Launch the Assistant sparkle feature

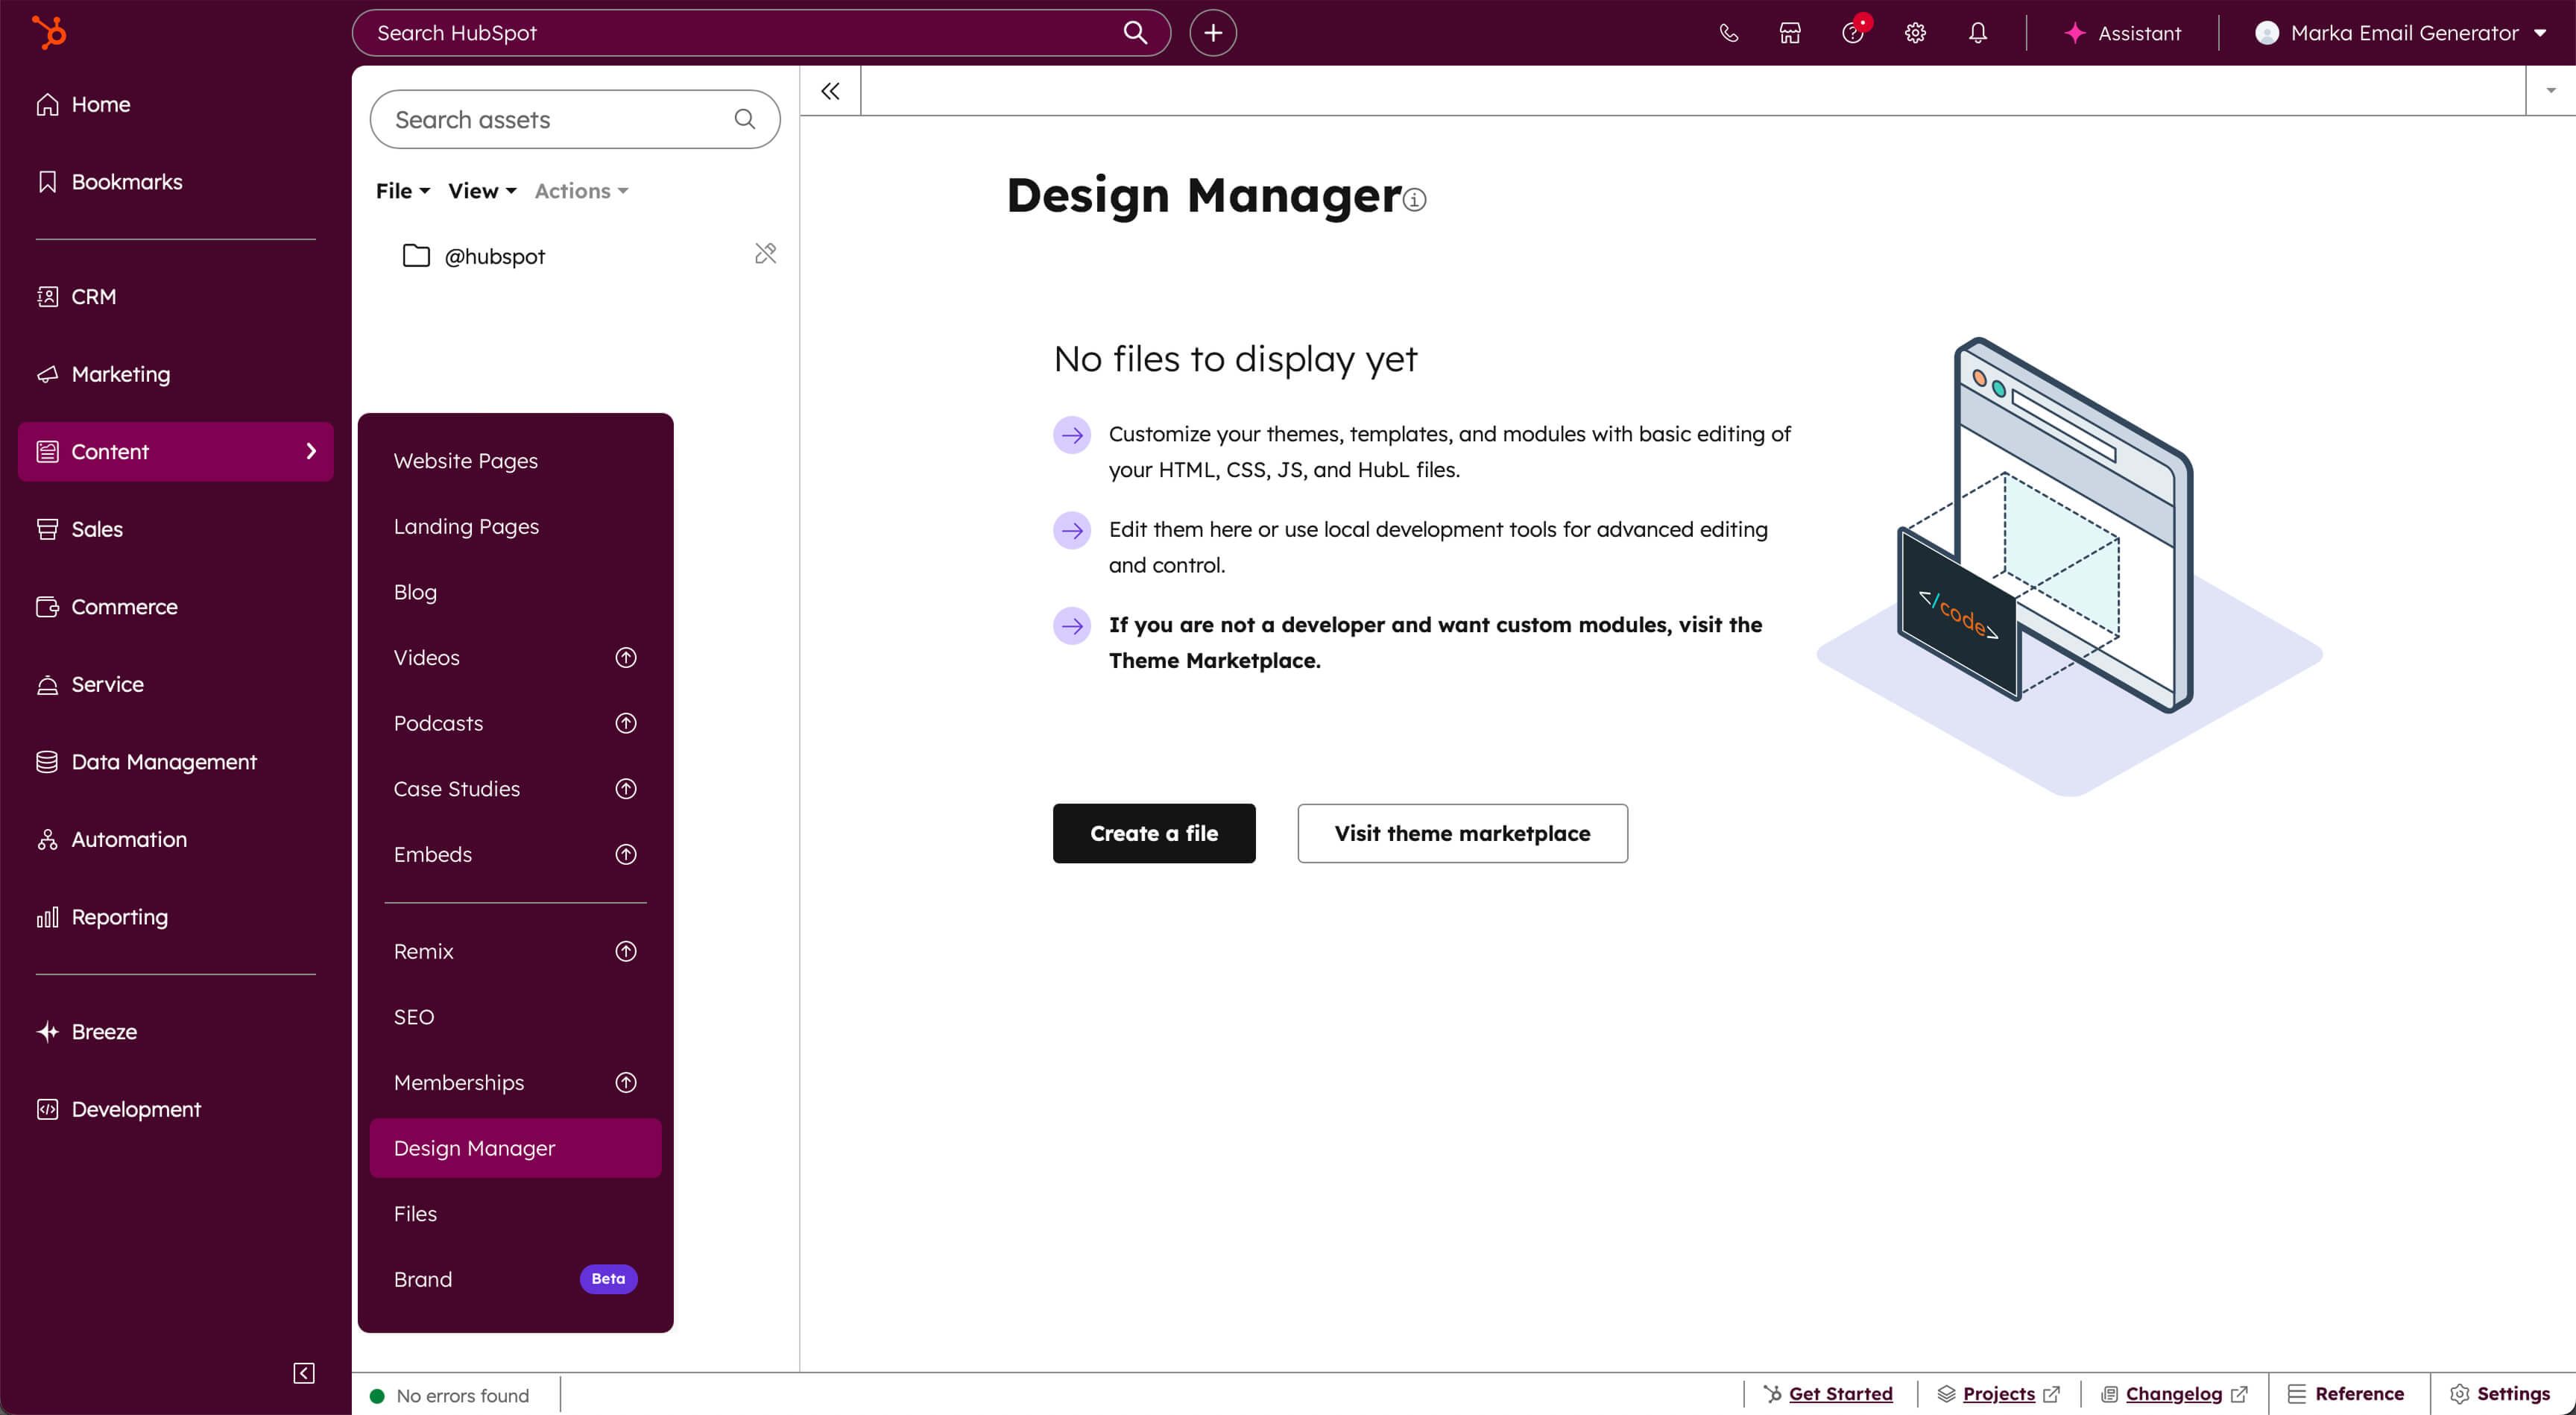[x=2122, y=32]
